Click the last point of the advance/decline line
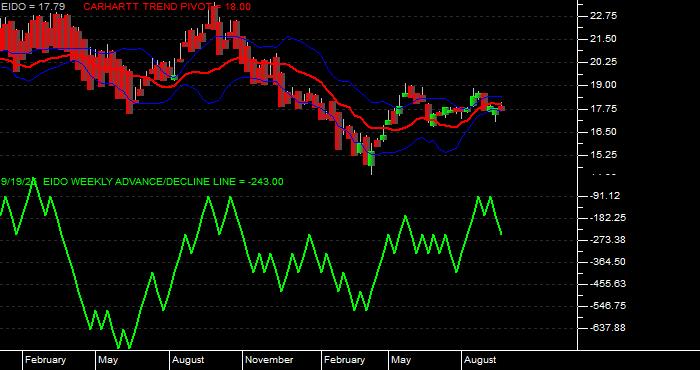The width and height of the screenshot is (700, 370). (x=501, y=233)
